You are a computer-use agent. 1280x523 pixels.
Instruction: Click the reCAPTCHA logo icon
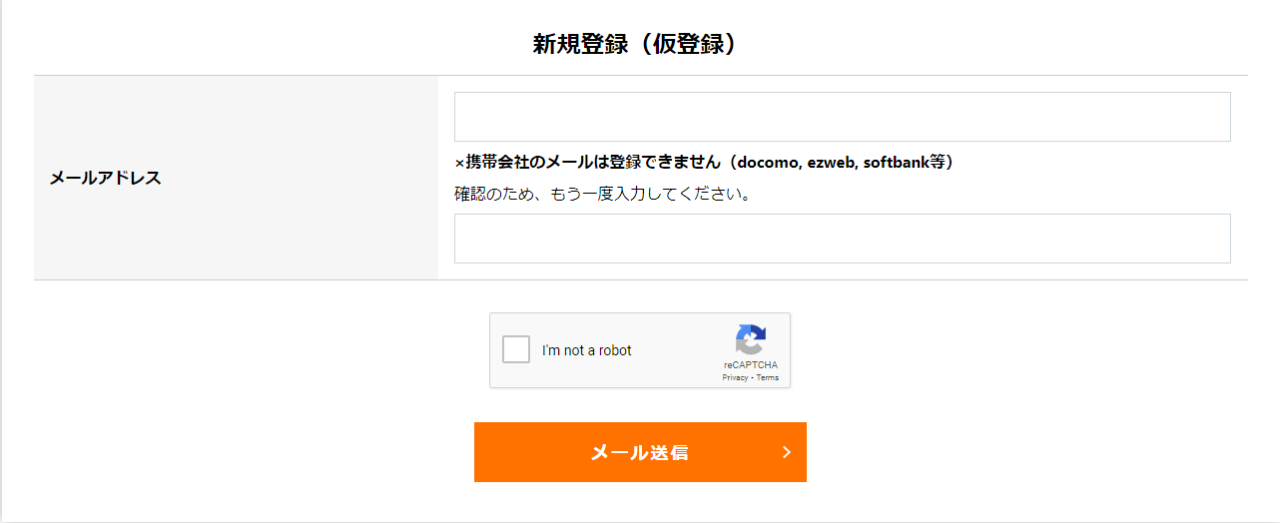click(750, 339)
